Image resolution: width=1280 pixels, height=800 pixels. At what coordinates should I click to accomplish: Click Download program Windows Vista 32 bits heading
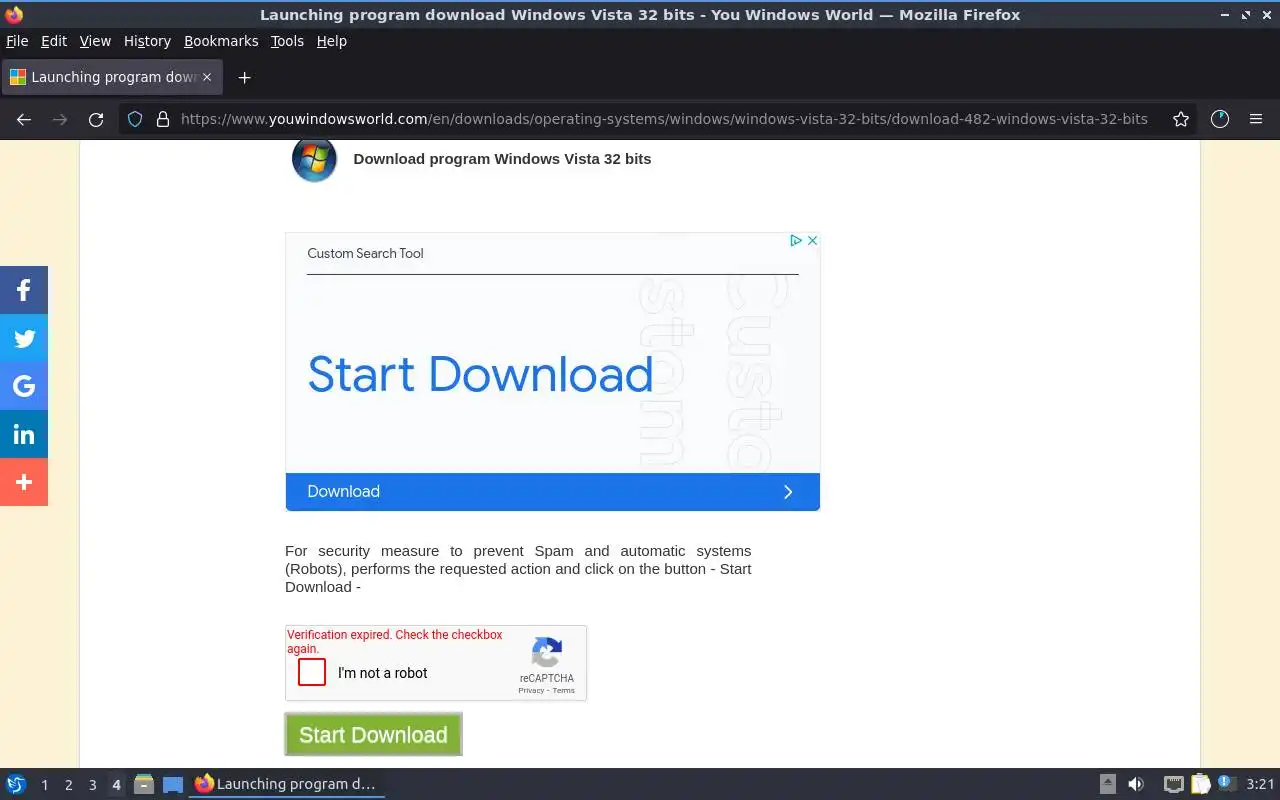pos(502,159)
